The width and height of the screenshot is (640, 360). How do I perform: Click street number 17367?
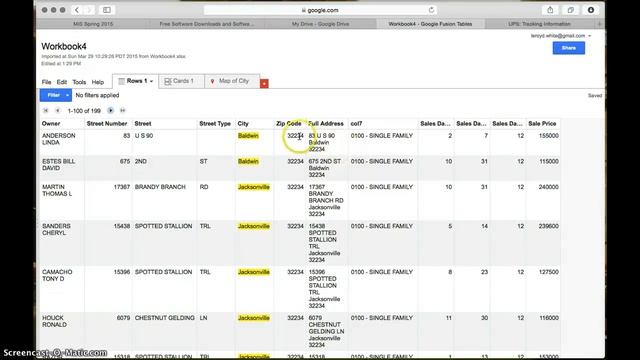coord(122,187)
